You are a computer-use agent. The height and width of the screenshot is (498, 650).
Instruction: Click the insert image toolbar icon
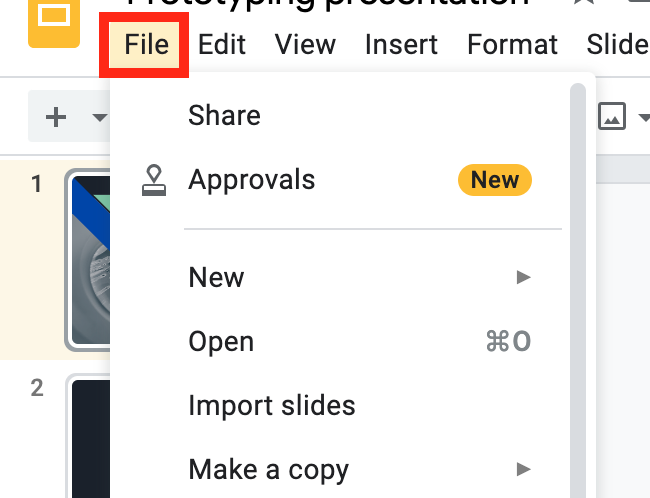(x=611, y=117)
